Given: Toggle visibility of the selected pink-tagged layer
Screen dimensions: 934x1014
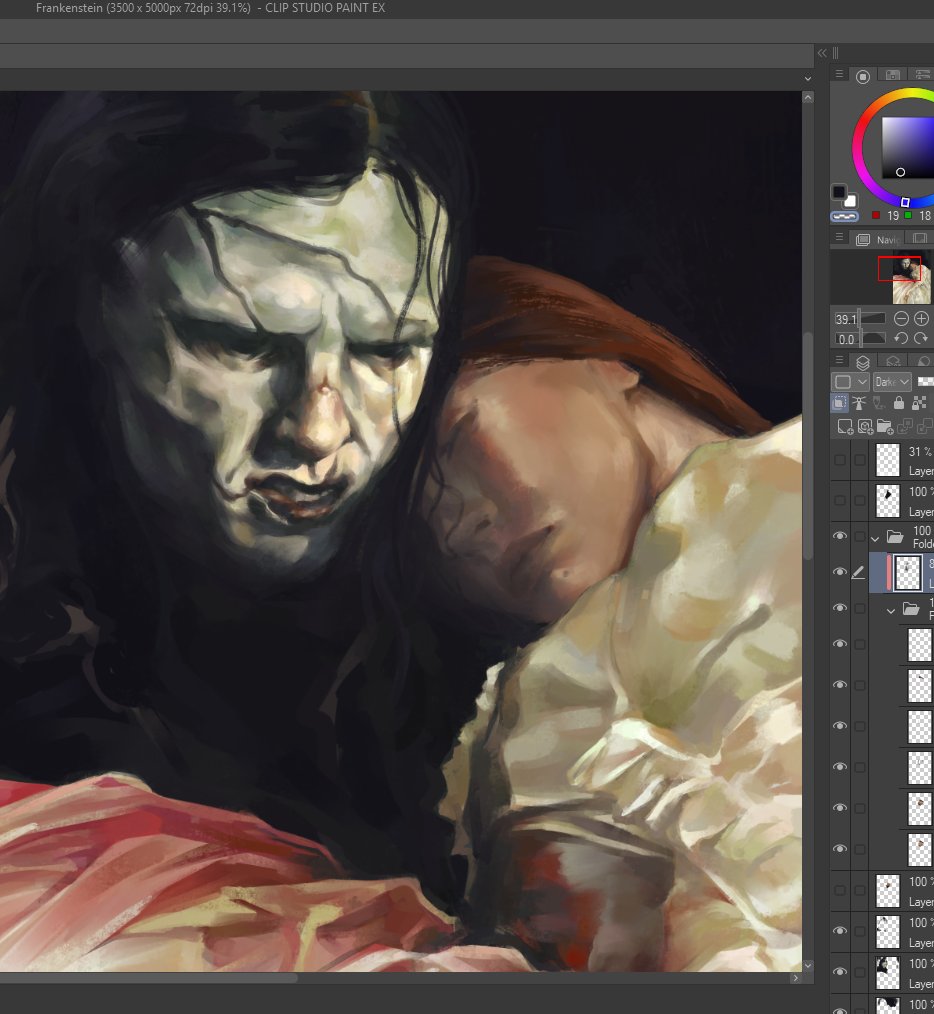Looking at the screenshot, I should click(x=840, y=571).
